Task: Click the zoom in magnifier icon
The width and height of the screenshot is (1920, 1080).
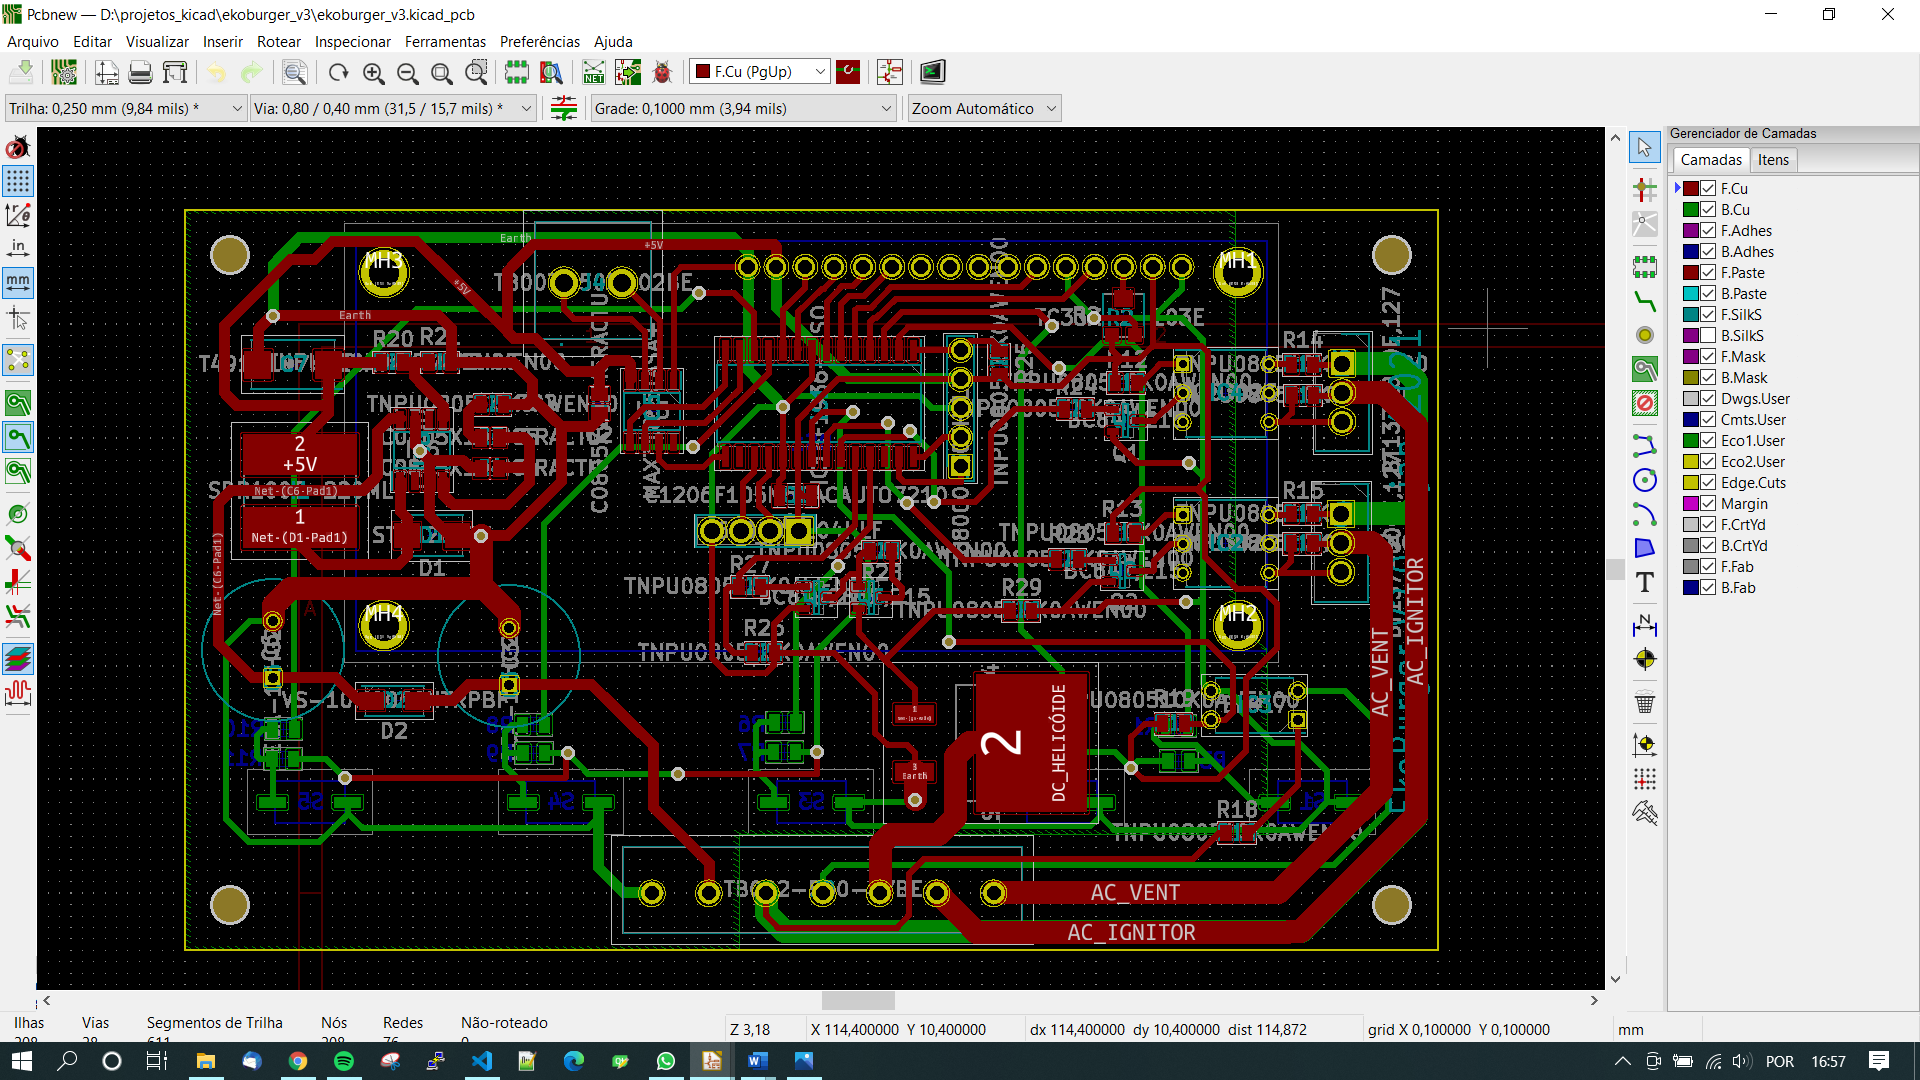Action: click(x=373, y=72)
